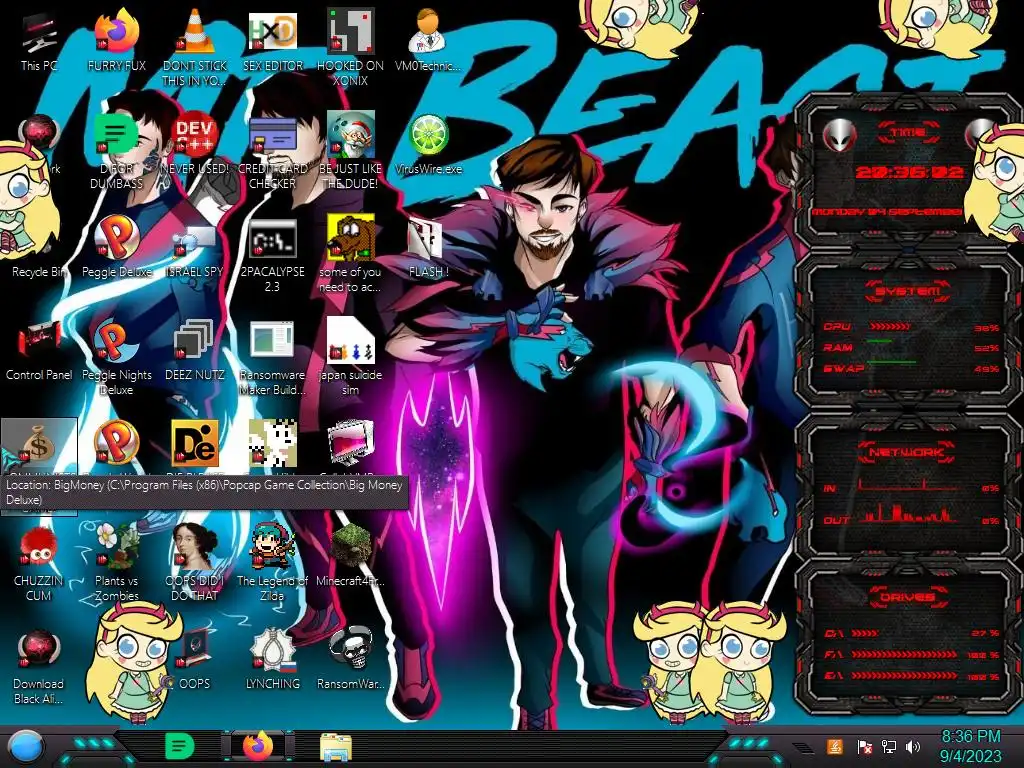Click the DRIVES widget header
The height and width of the screenshot is (768, 1024).
pyautogui.click(x=908, y=597)
